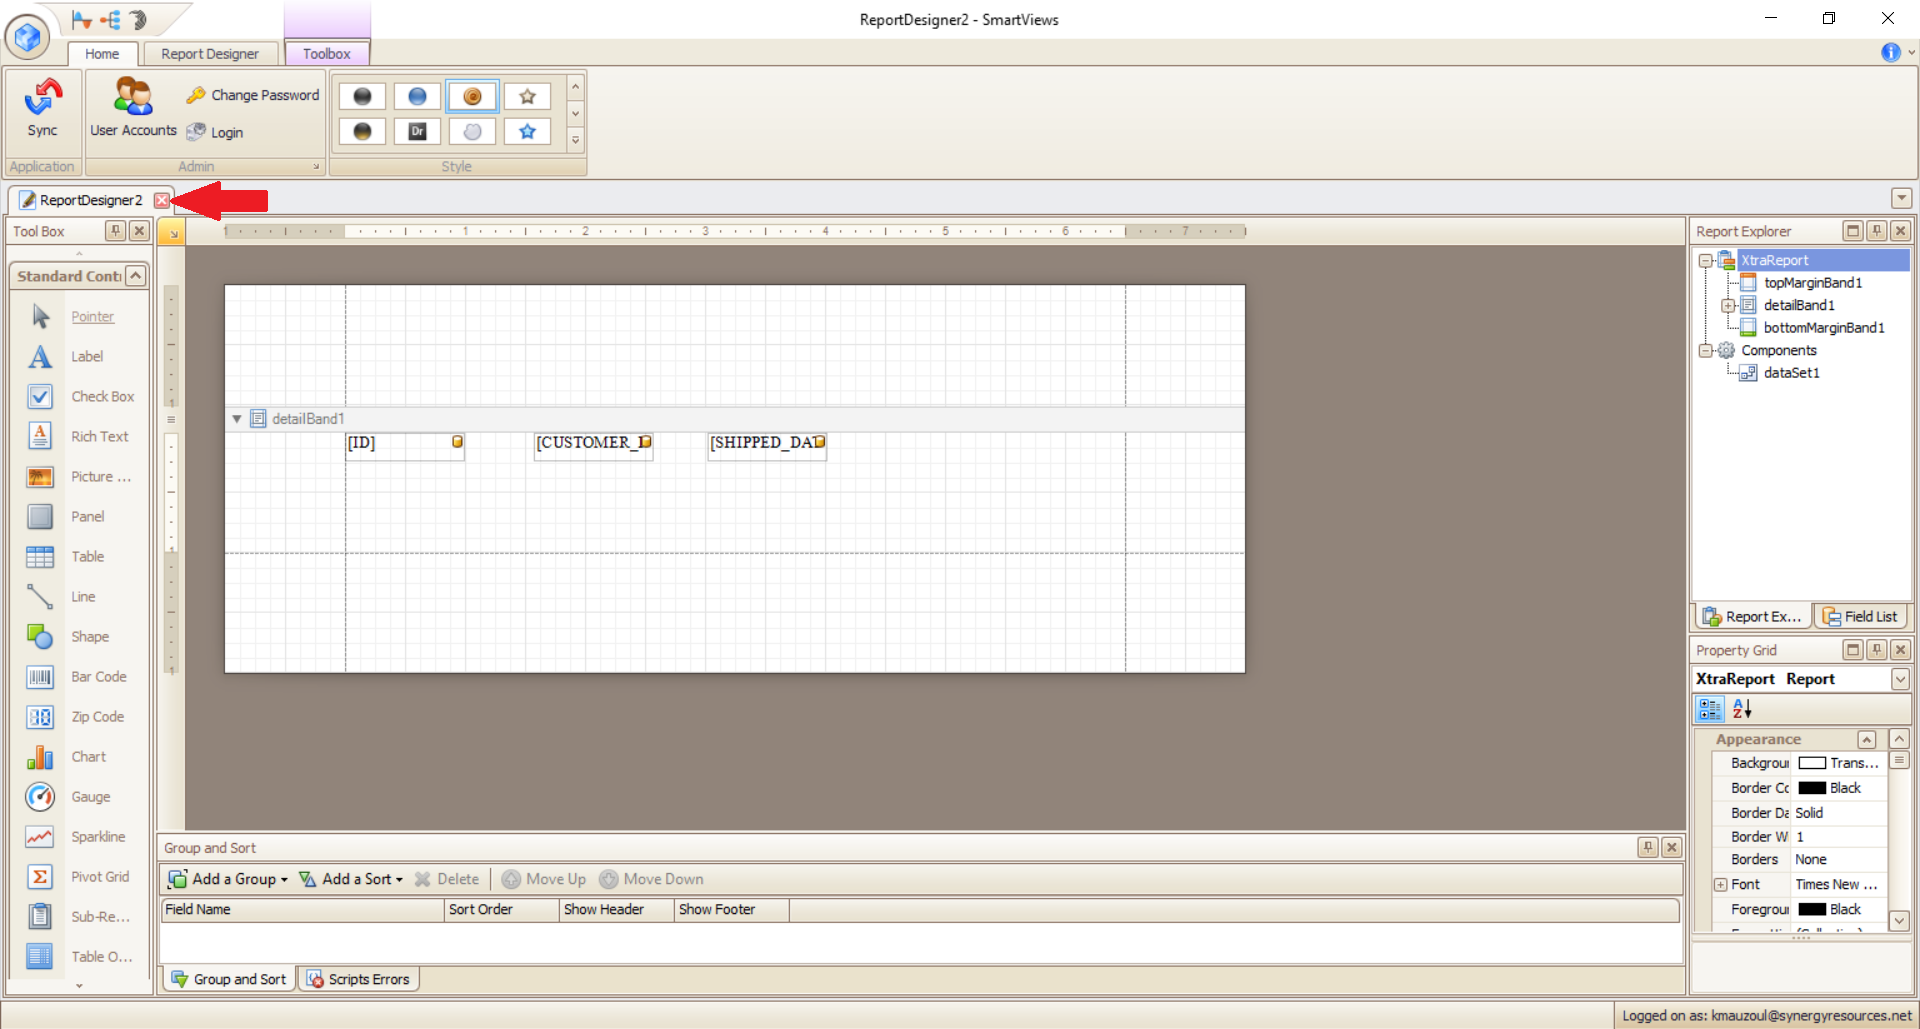Switch to the Toolbox ribbon tab
Screen dimensions: 1920x1029
point(327,54)
